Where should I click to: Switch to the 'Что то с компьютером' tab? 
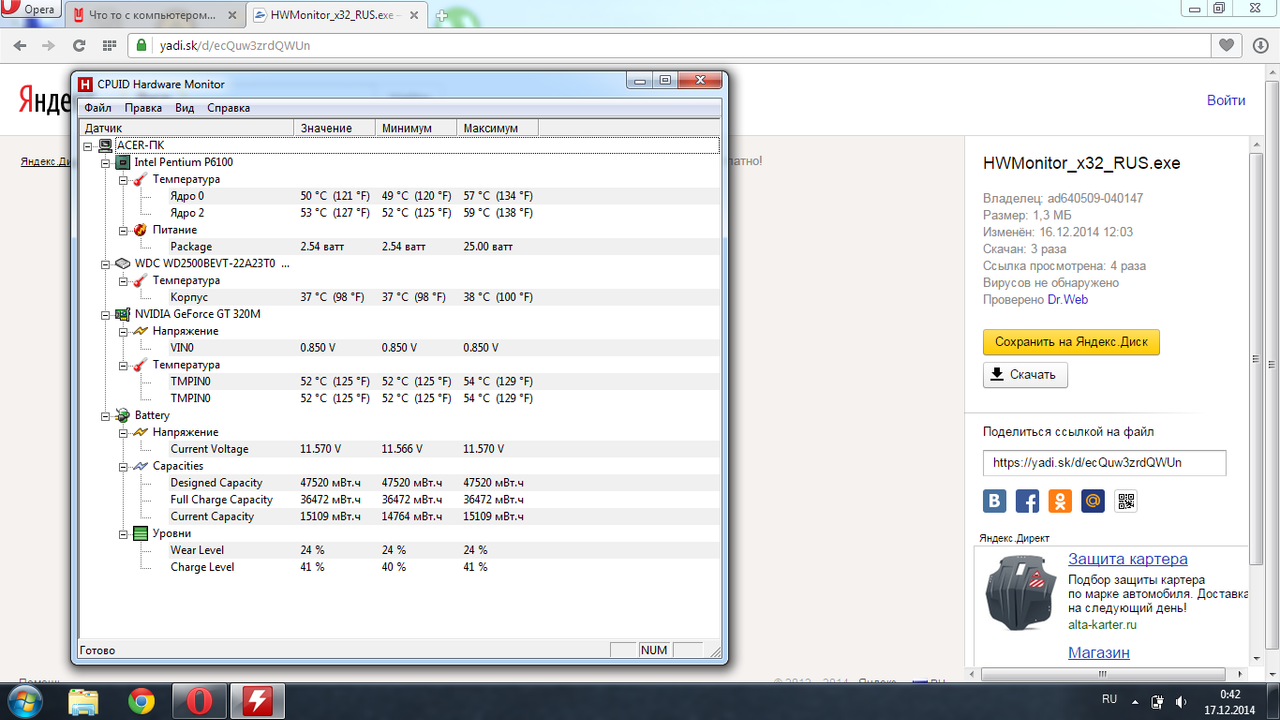(153, 16)
